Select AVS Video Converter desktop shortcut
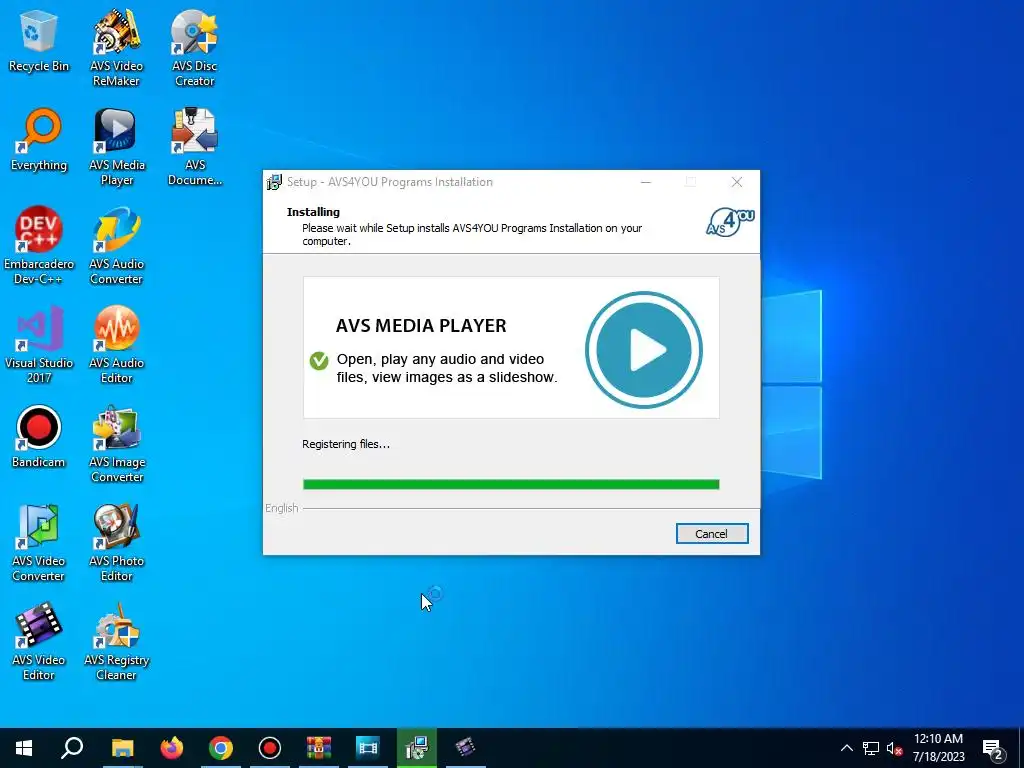Screen dimensions: 1024x768 point(39,543)
